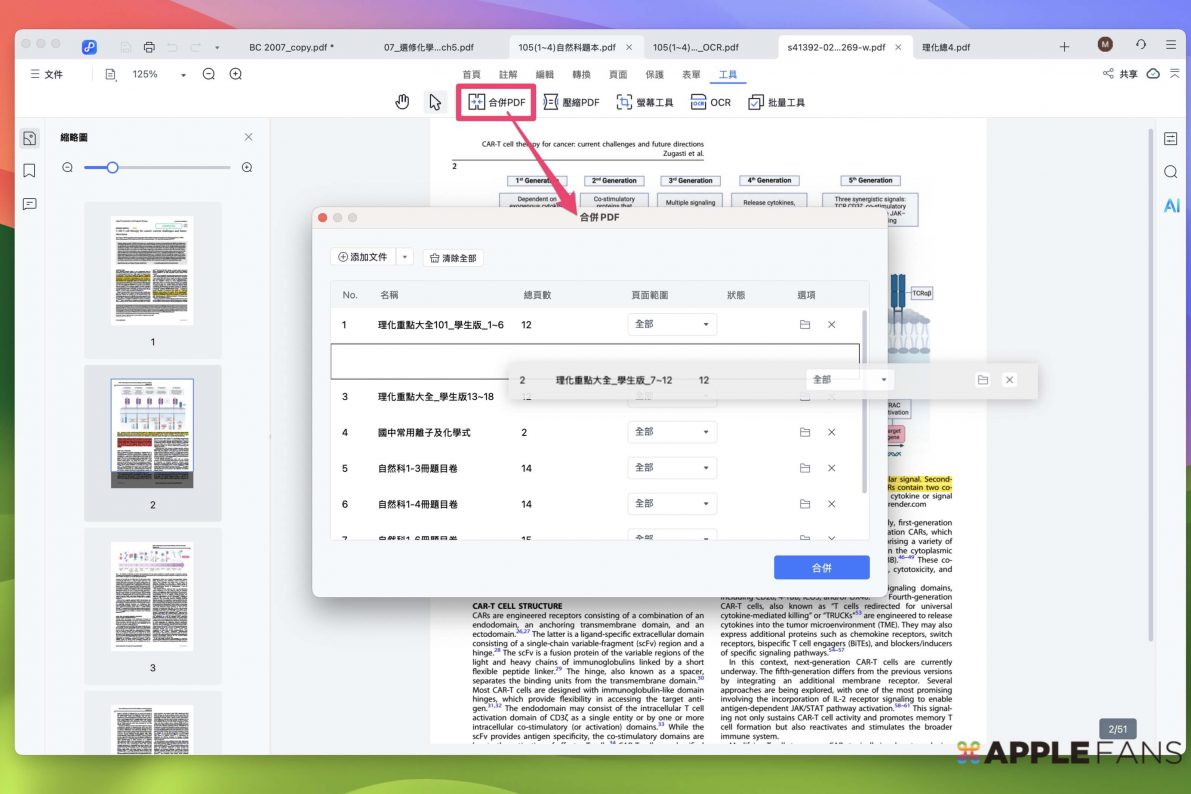Switch to the 註解 ribbon tab
Image resolution: width=1191 pixels, height=794 pixels.
coord(508,75)
